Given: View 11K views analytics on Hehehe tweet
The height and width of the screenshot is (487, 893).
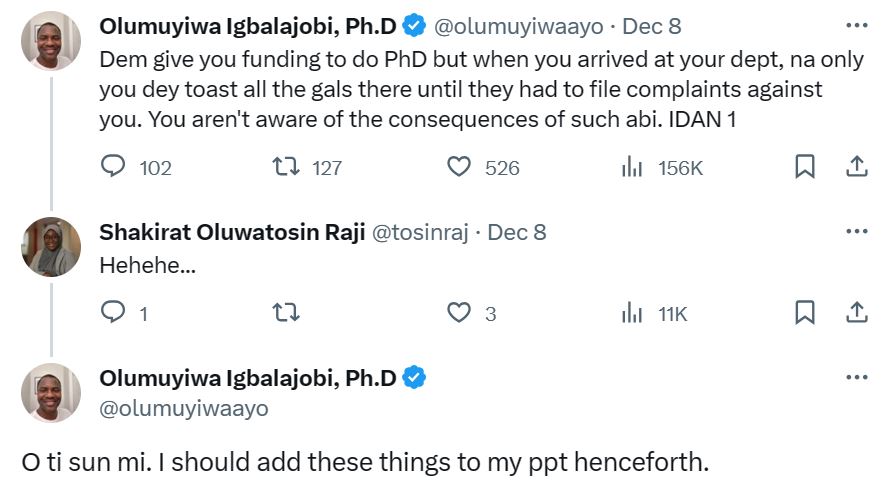Looking at the screenshot, I should [x=632, y=314].
